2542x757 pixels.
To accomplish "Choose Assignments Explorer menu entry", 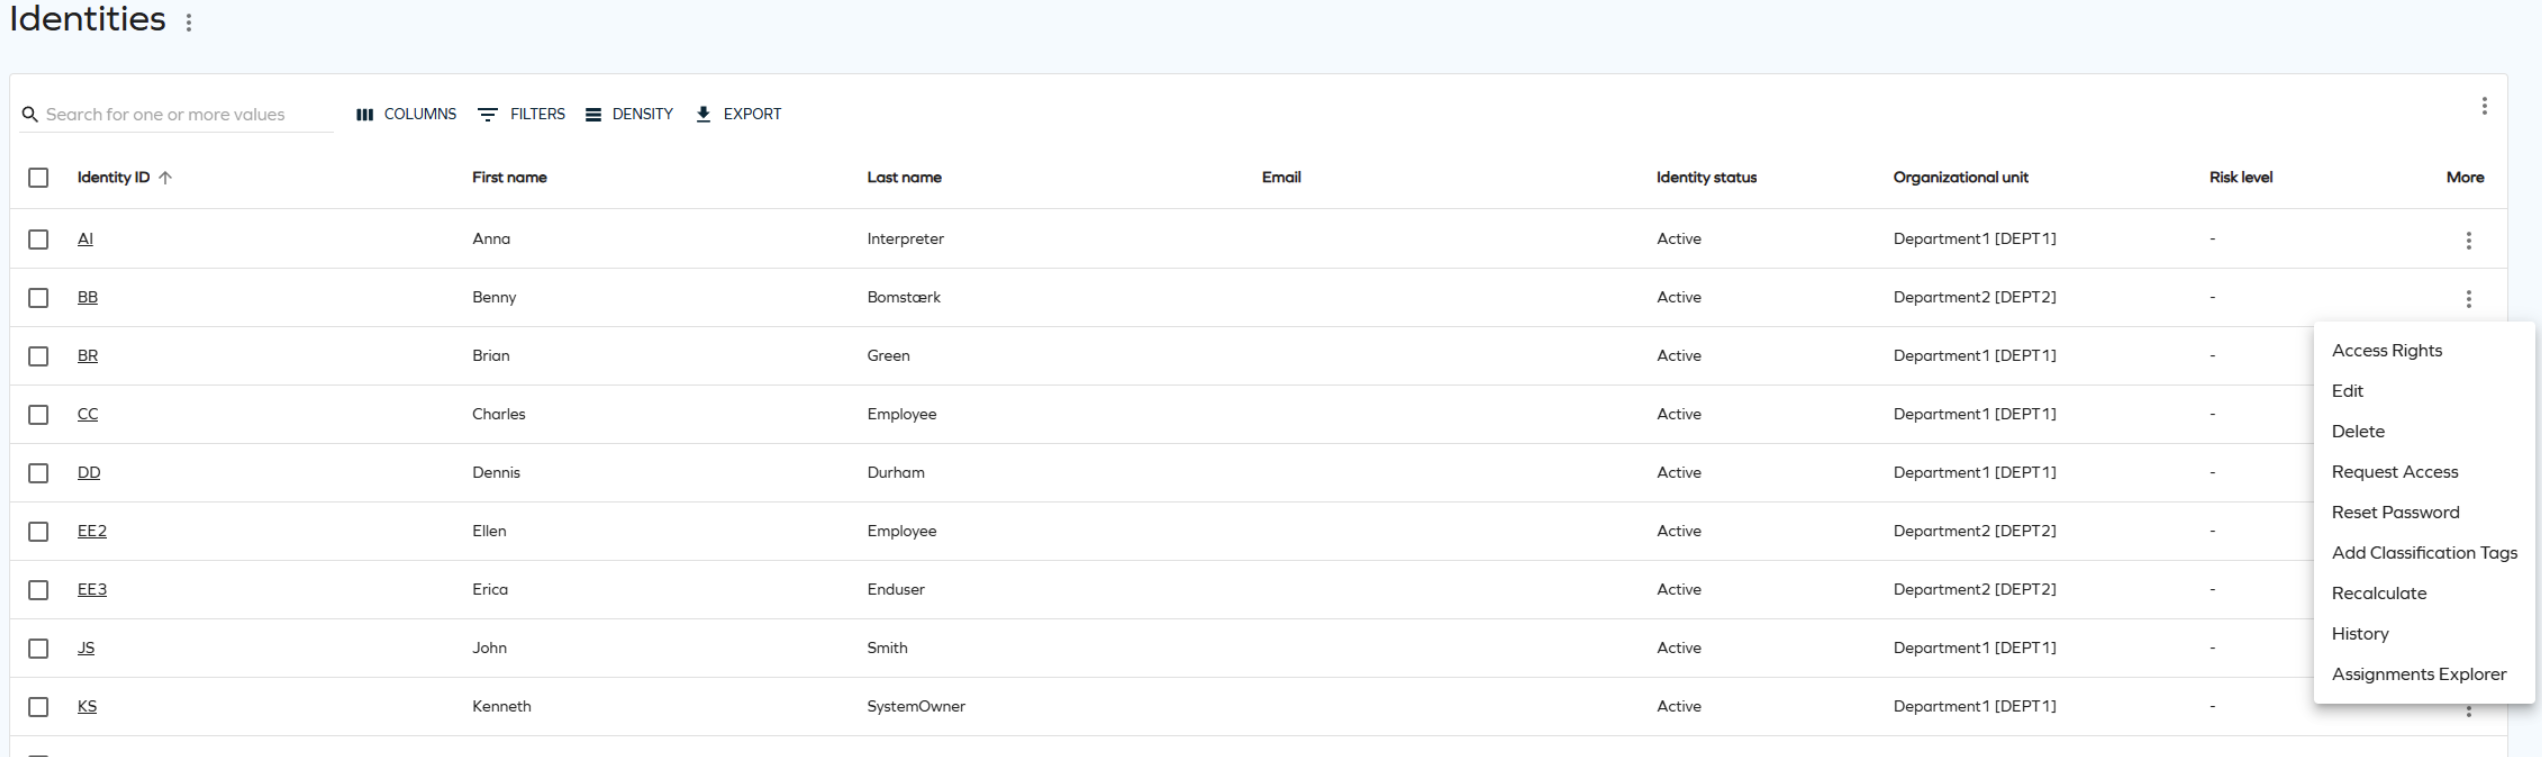I will coord(2423,675).
